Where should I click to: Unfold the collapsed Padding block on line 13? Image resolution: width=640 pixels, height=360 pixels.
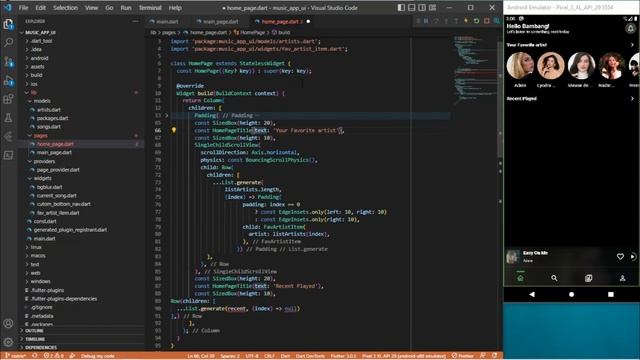[166, 116]
